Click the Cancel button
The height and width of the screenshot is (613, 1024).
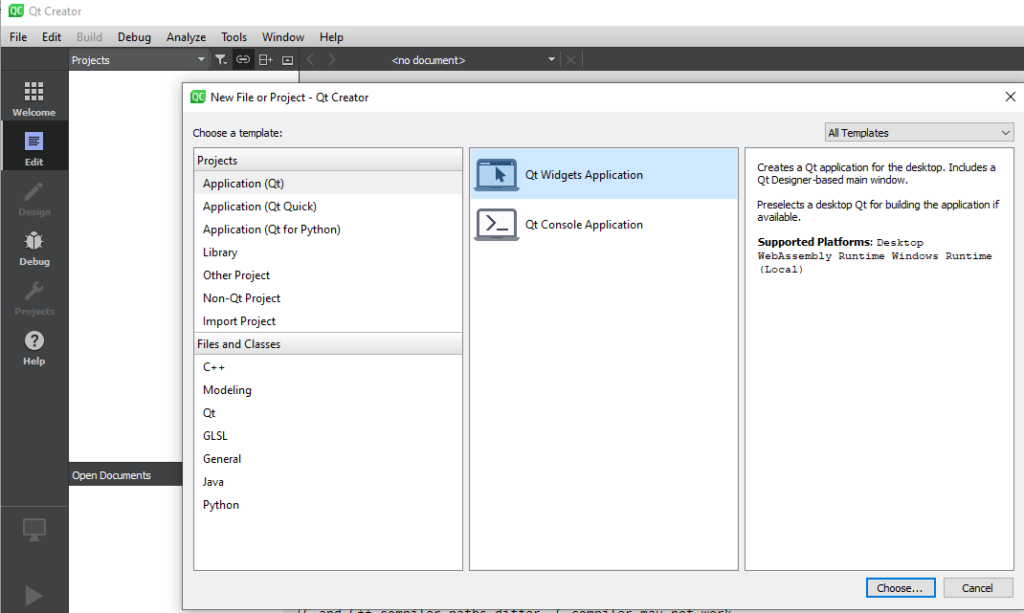pyautogui.click(x=978, y=588)
